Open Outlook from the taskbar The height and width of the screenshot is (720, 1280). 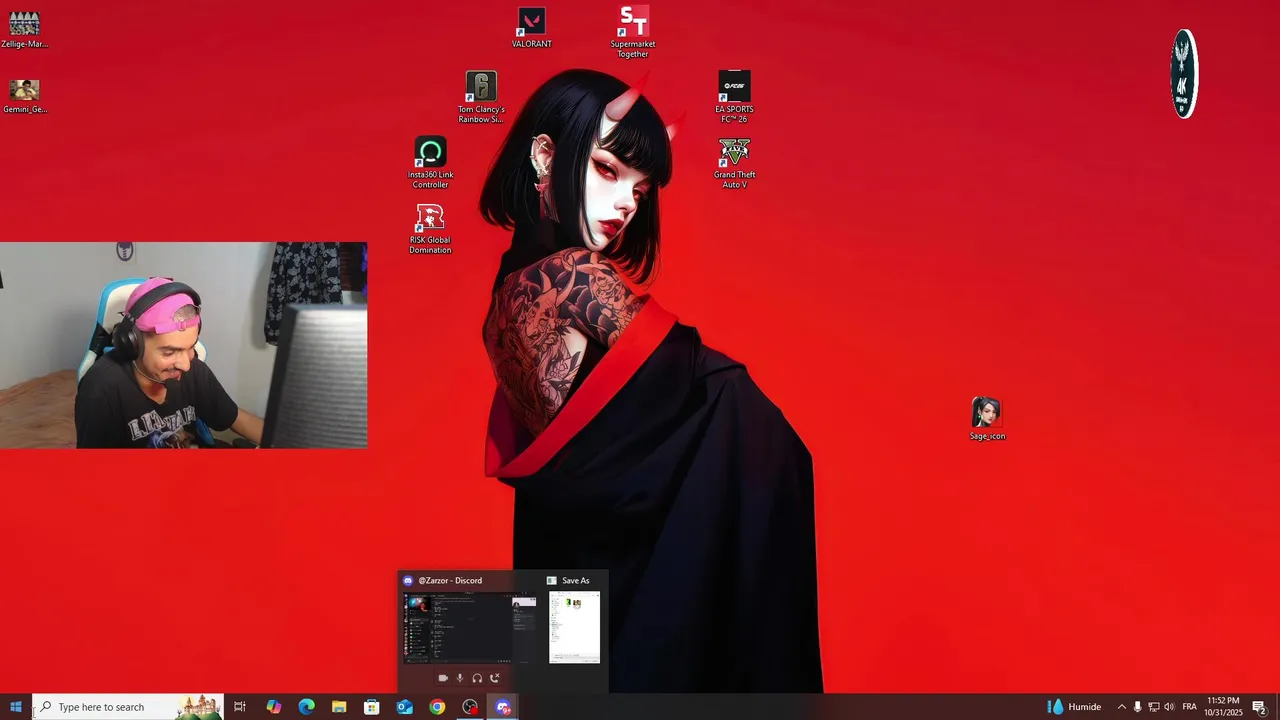point(404,707)
